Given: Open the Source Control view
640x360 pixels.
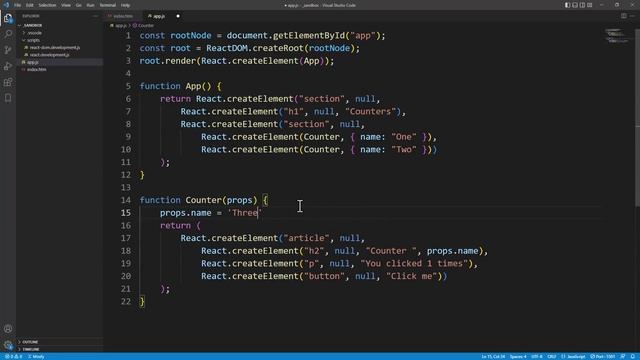Looking at the screenshot, I should click(8, 50).
